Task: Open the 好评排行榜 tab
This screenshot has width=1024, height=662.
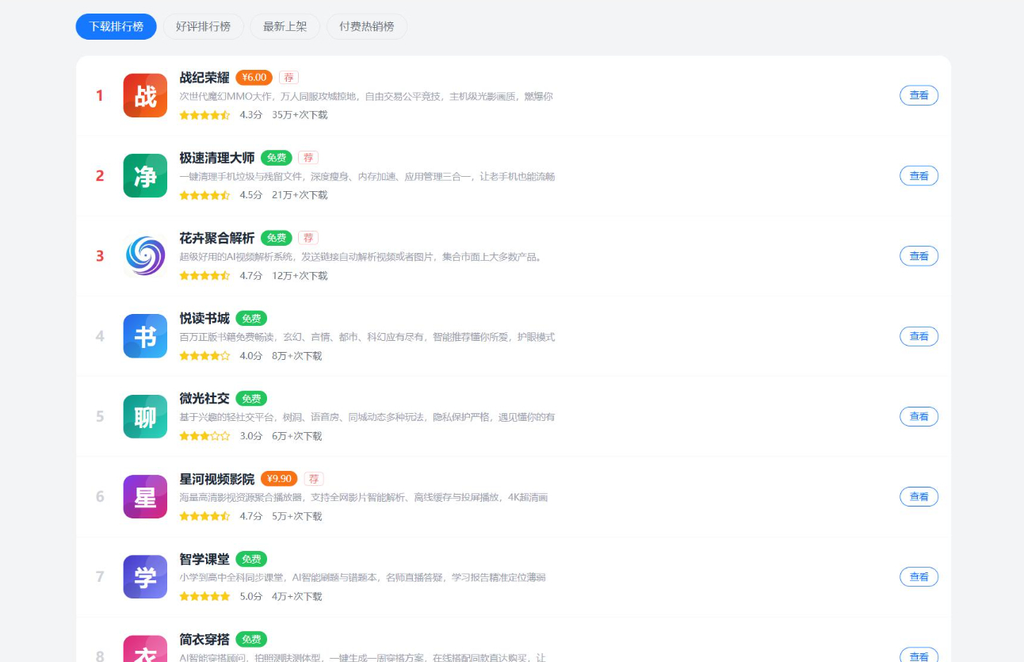Action: coord(203,27)
